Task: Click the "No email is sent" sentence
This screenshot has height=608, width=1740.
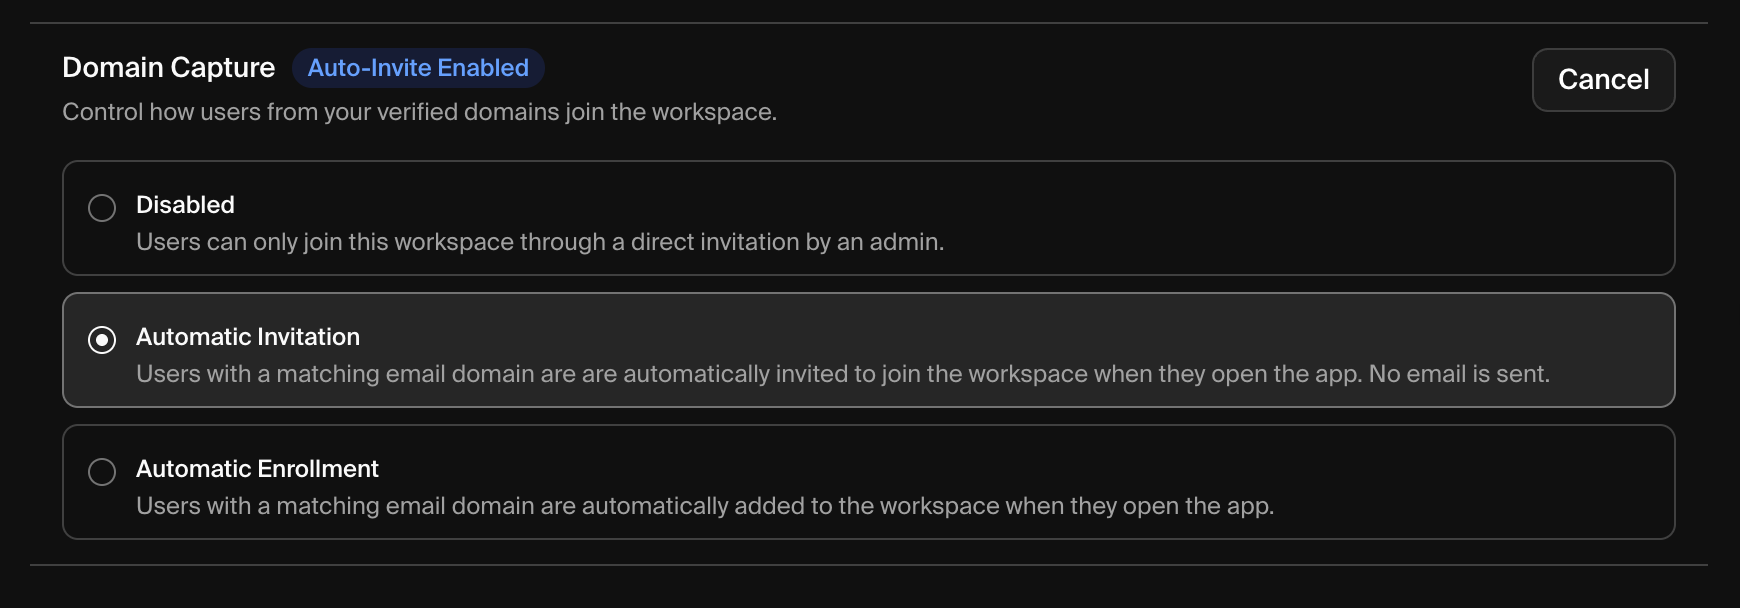Action: 1459,374
